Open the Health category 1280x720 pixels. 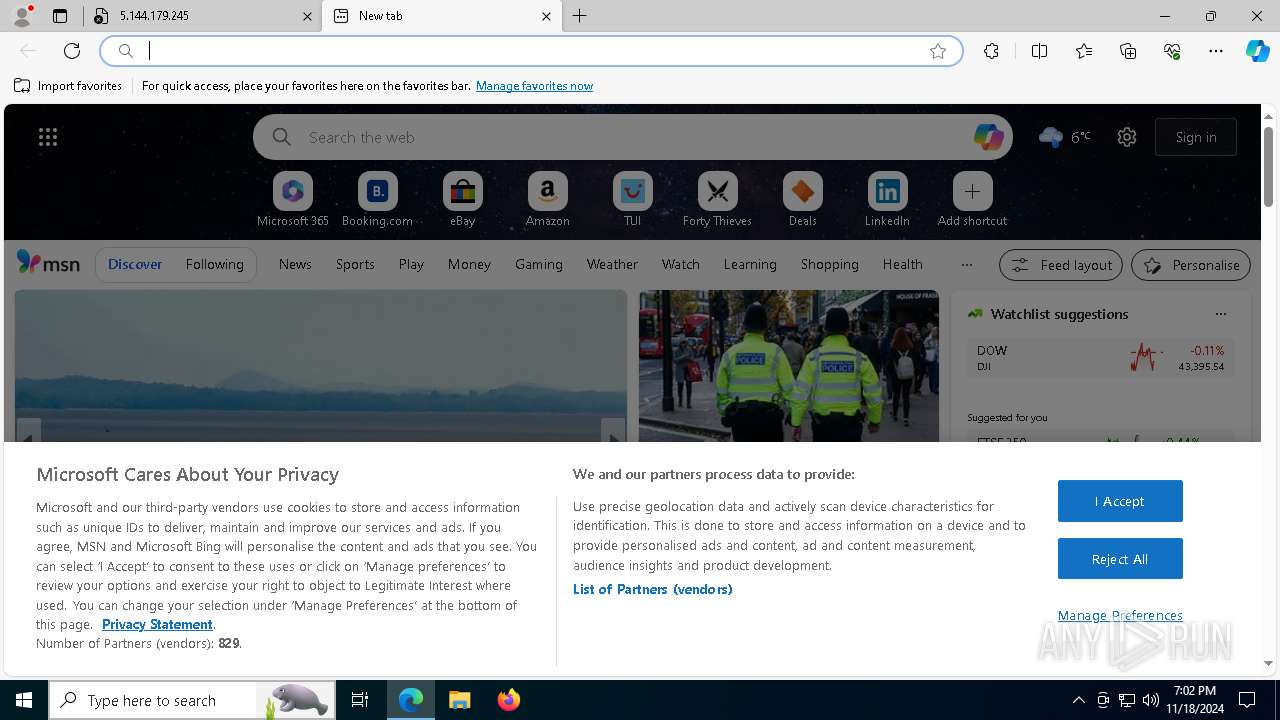pyautogui.click(x=902, y=264)
